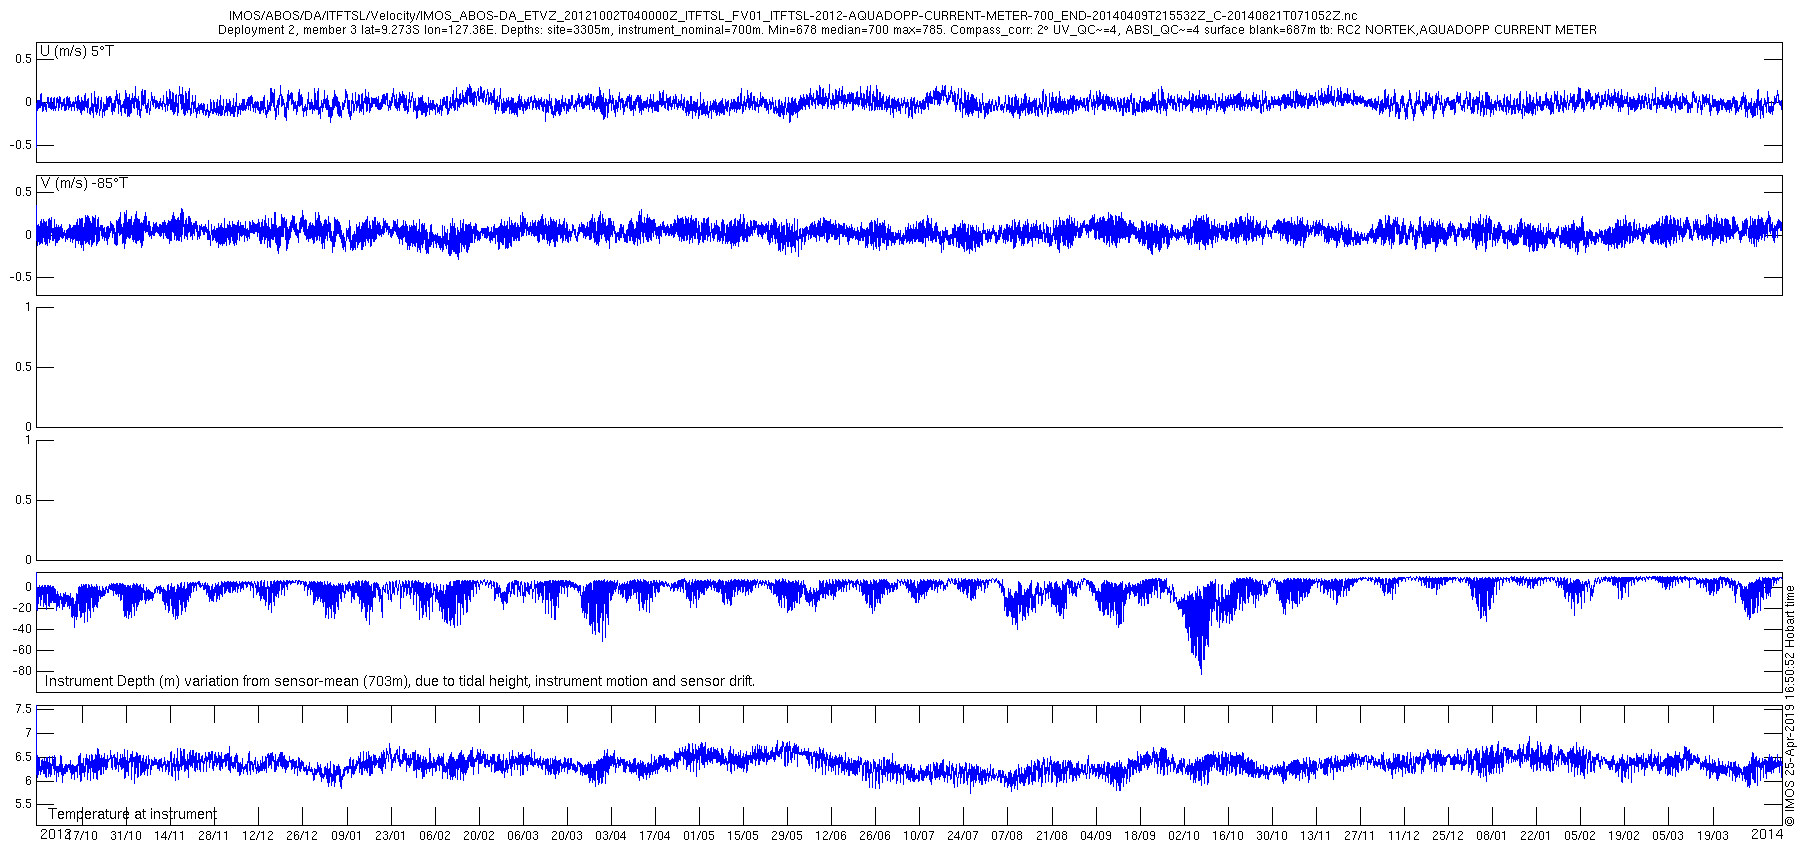
Task: Click the 19/02 date tick label
Action: coord(1623,836)
